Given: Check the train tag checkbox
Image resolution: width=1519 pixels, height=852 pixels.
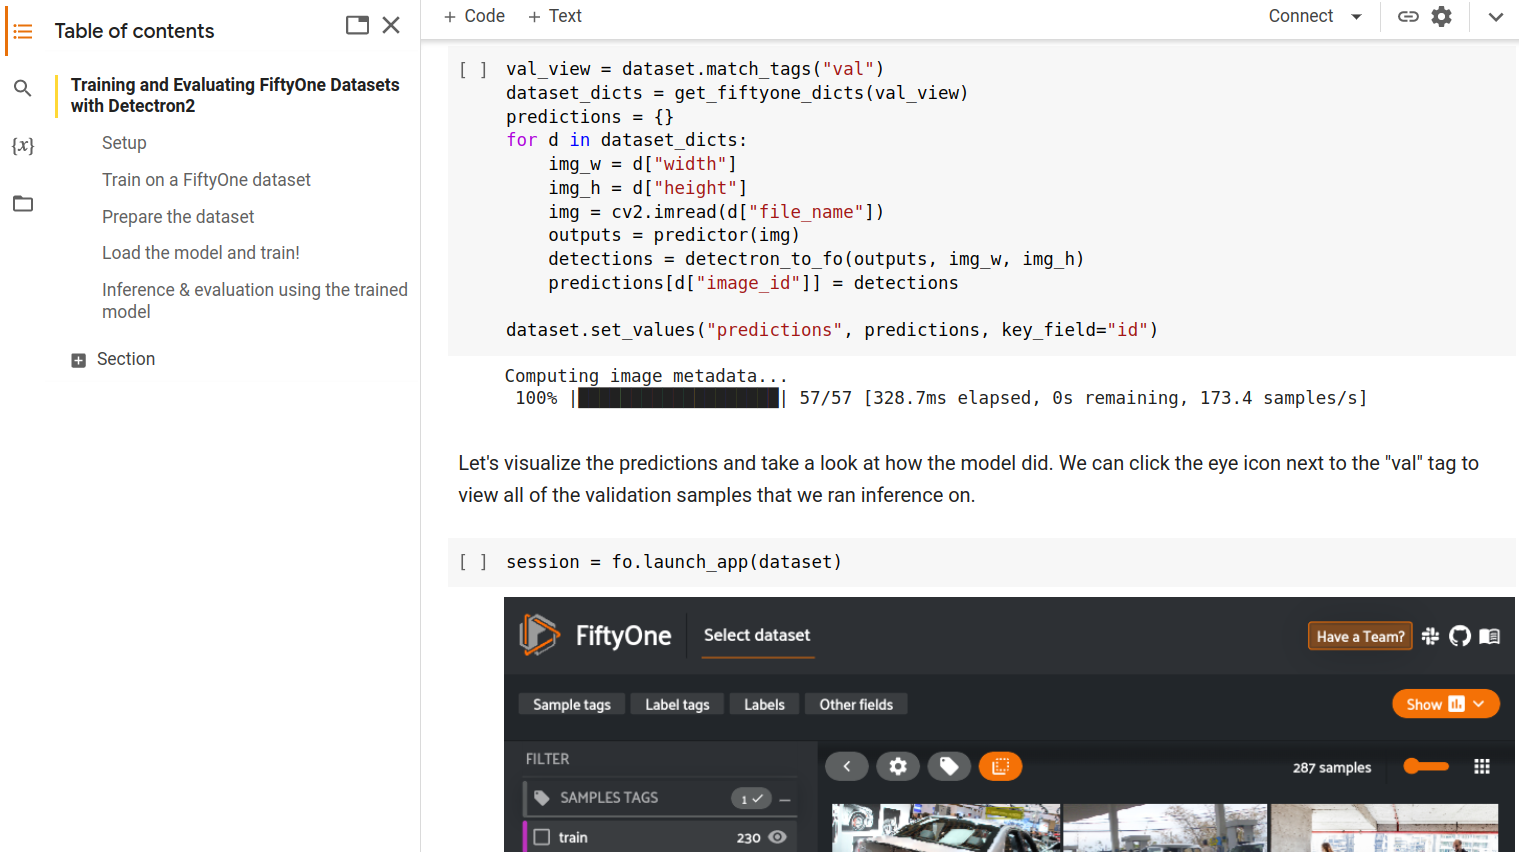Looking at the screenshot, I should coord(542,837).
